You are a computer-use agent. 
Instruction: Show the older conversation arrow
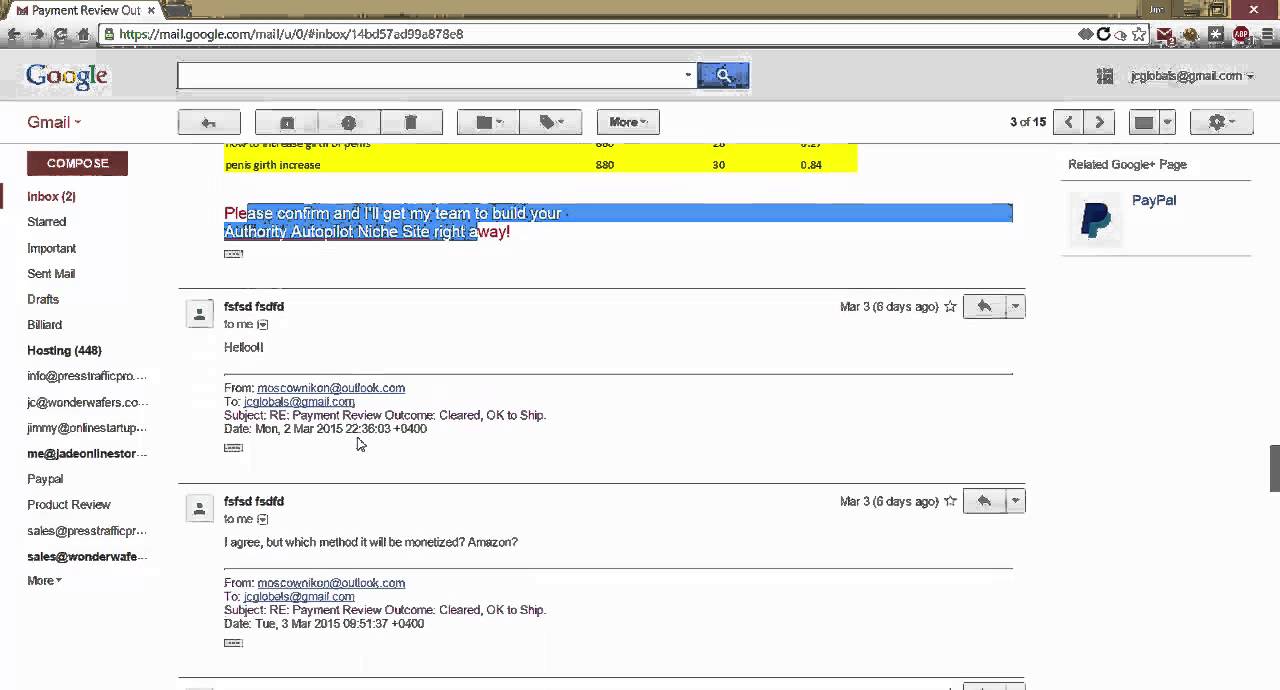[x=1100, y=122]
